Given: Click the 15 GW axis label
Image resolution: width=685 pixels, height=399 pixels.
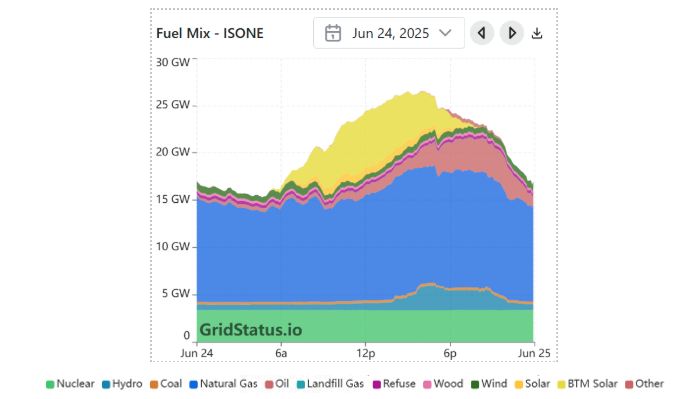Looking at the screenshot, I should pyautogui.click(x=173, y=199).
